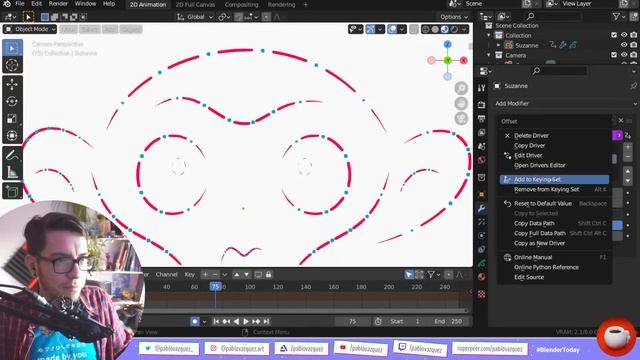Select the Cursor tool
The image size is (640, 360).
[12, 65]
